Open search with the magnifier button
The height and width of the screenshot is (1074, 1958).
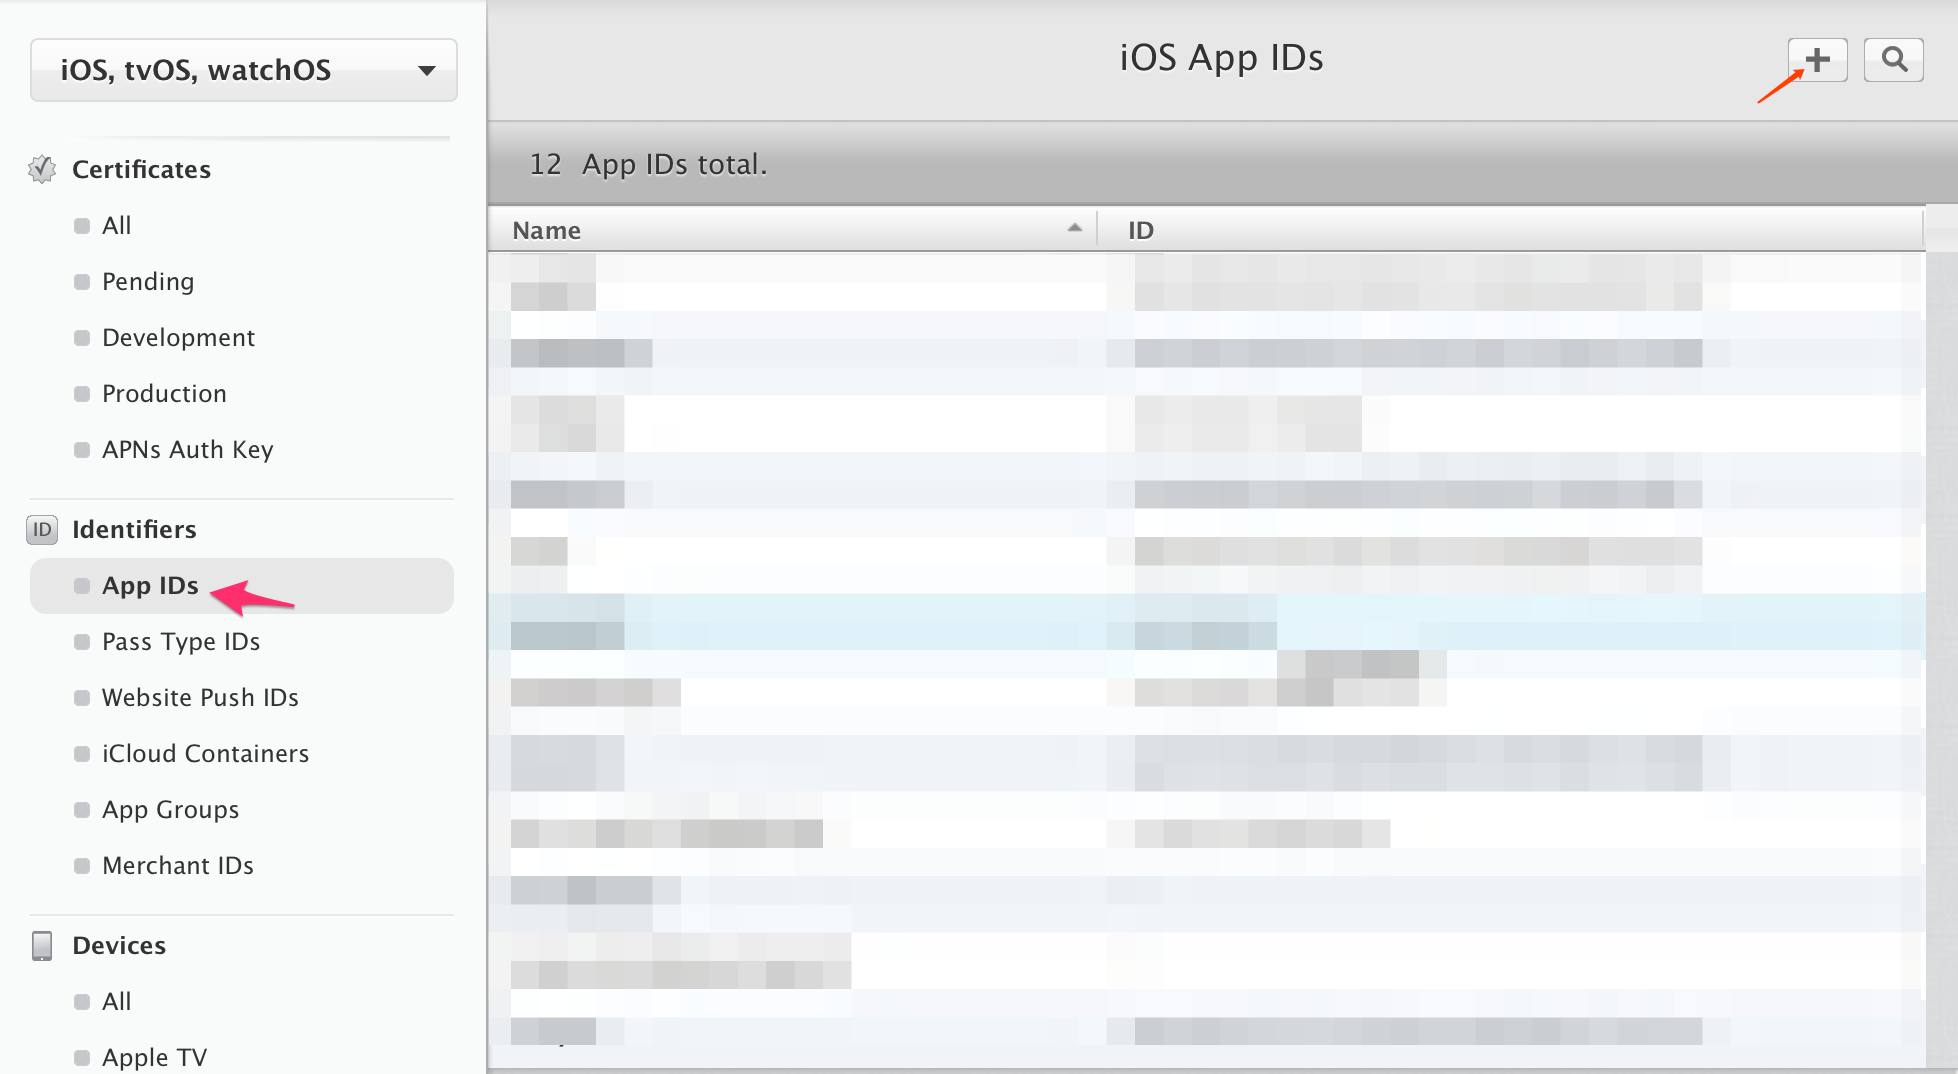[1893, 60]
